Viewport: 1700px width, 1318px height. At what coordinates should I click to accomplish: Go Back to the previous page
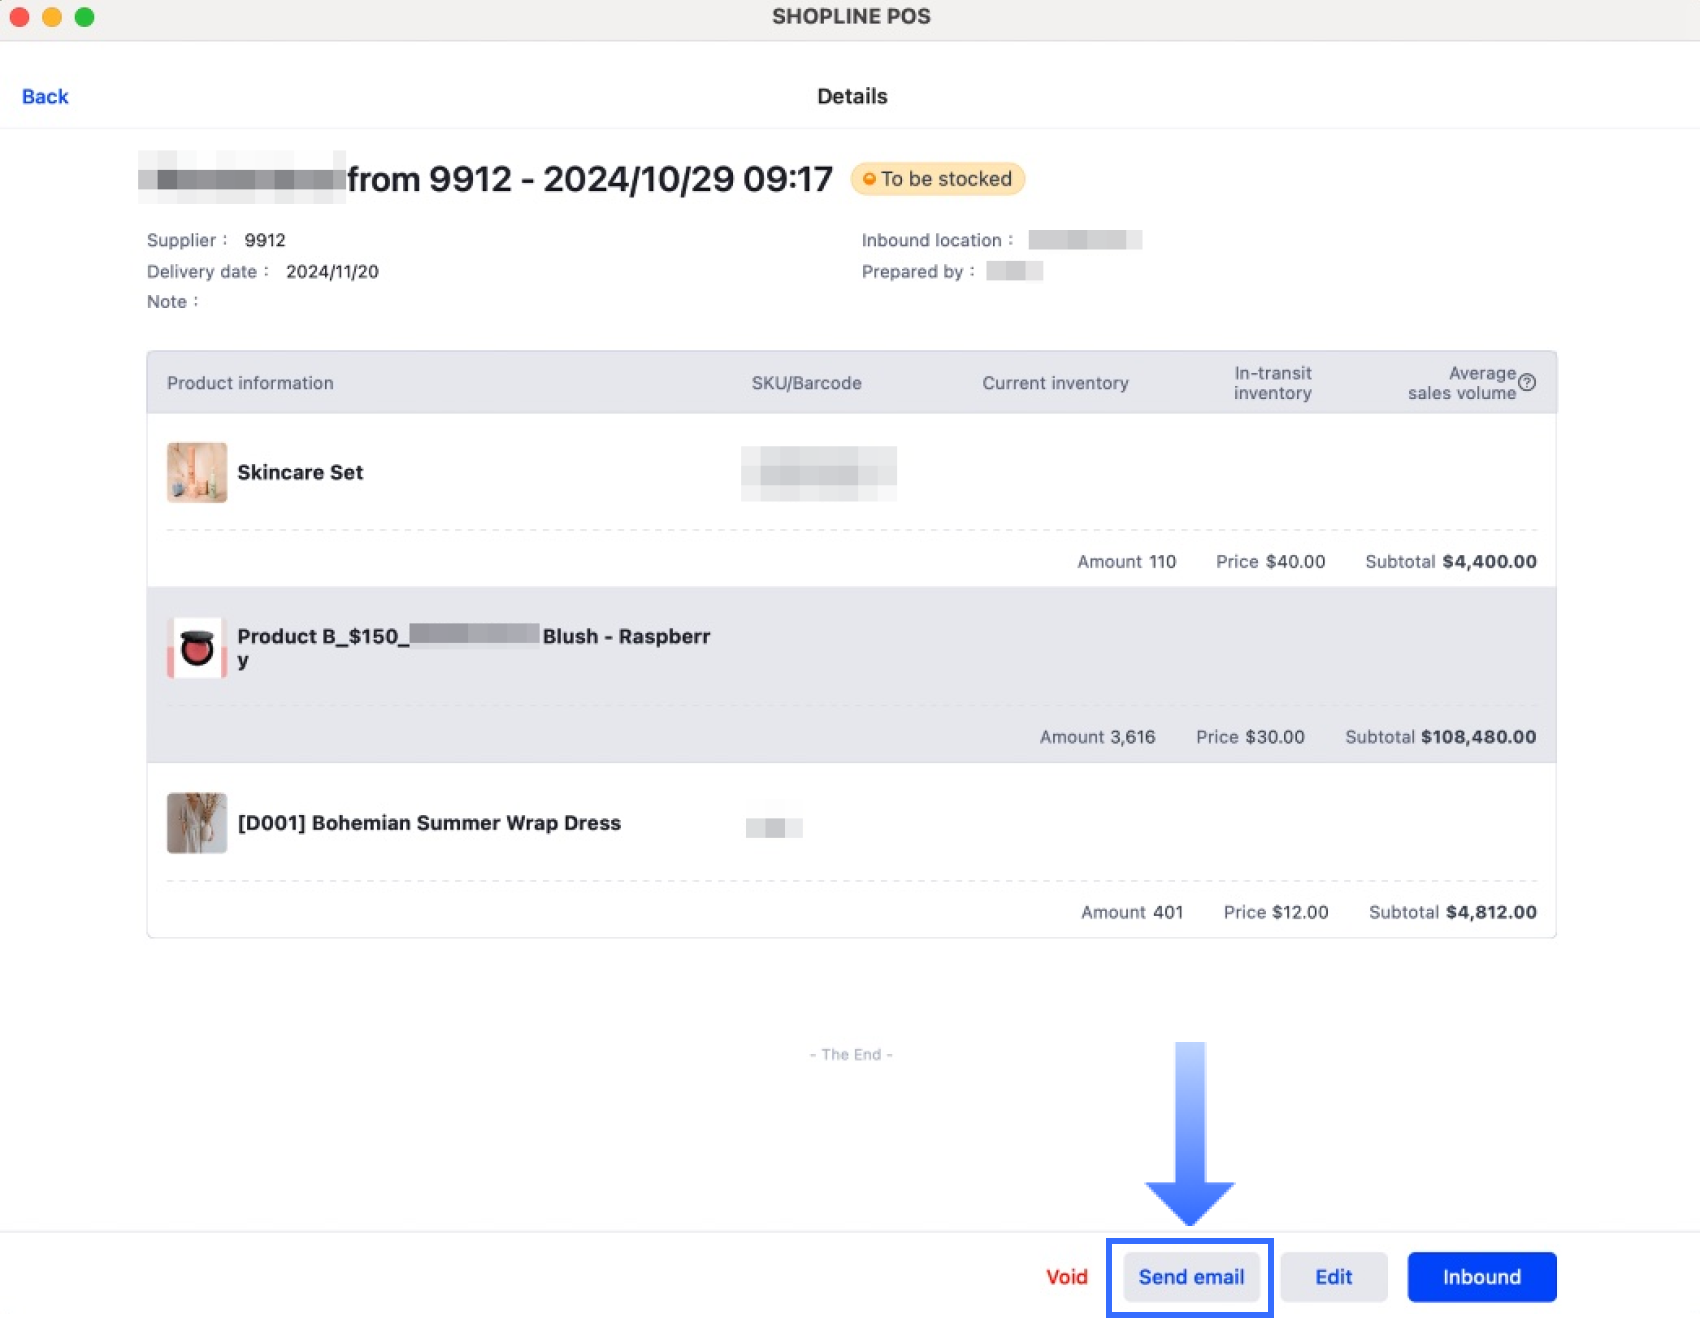tap(45, 96)
